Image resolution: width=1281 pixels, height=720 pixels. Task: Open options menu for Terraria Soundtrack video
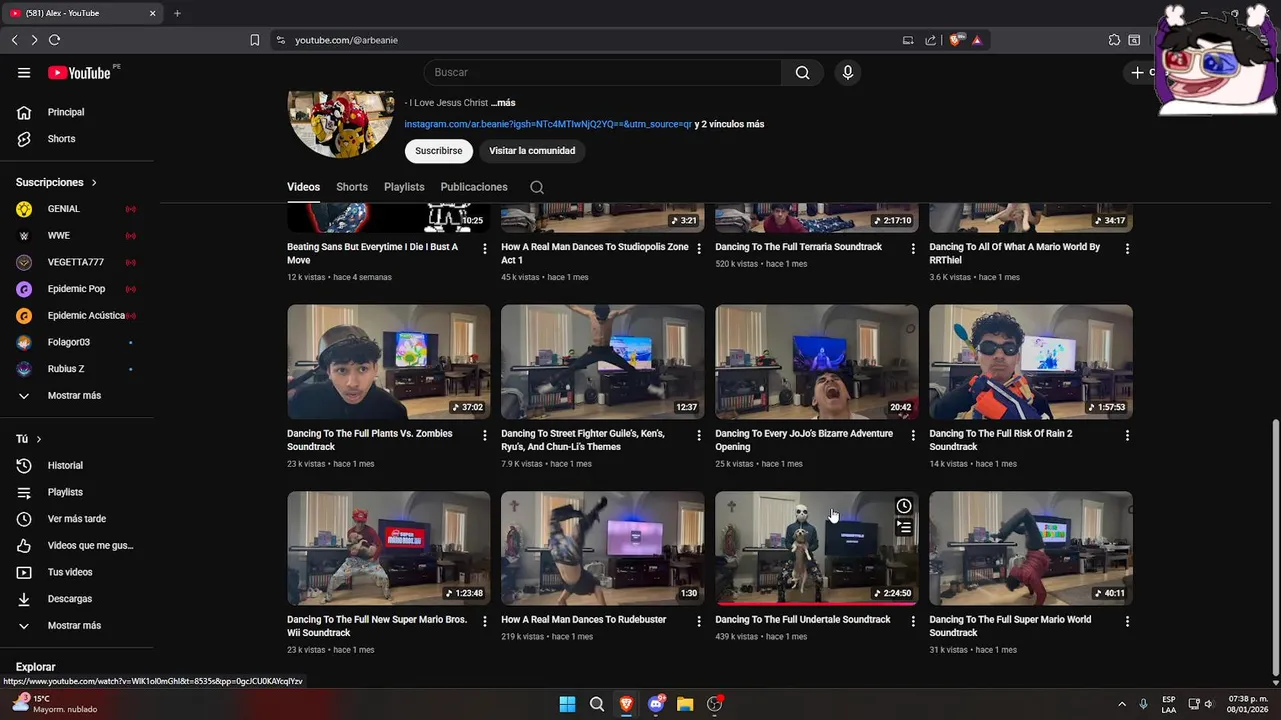[912, 248]
